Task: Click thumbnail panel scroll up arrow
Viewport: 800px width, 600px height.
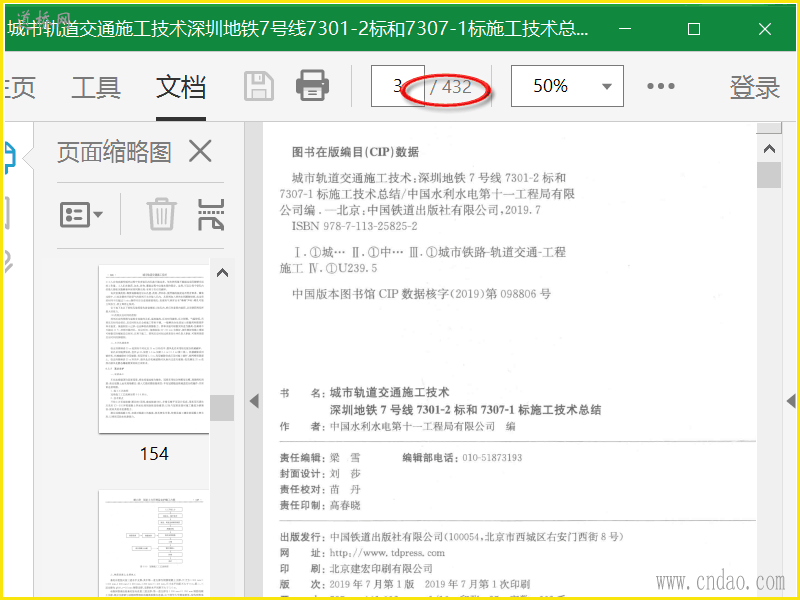Action: (x=222, y=272)
